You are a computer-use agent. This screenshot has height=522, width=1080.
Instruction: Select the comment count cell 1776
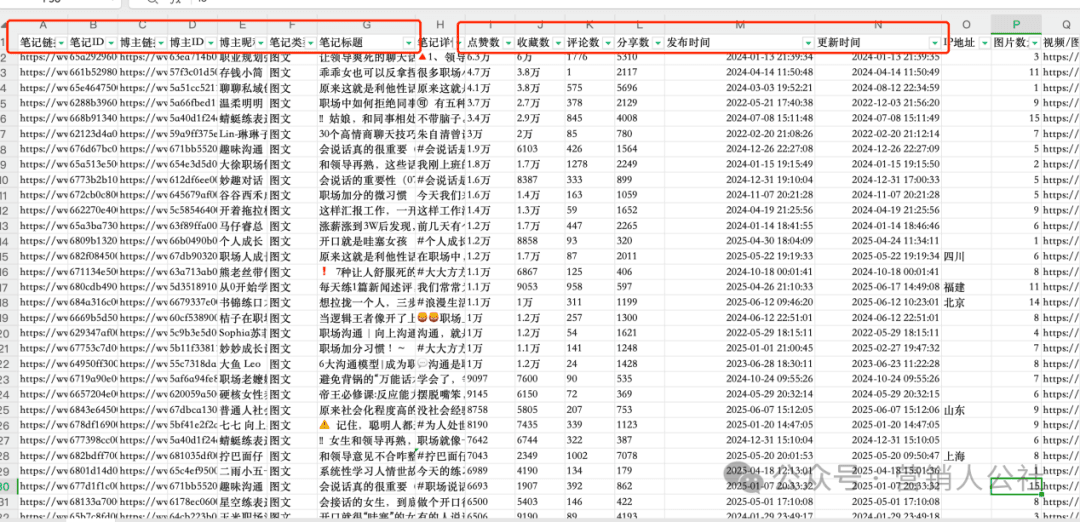click(x=589, y=56)
